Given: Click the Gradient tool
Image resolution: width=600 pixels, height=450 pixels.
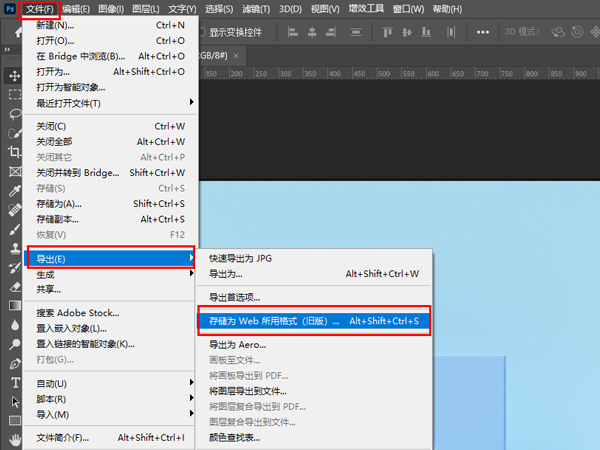Looking at the screenshot, I should [x=15, y=305].
